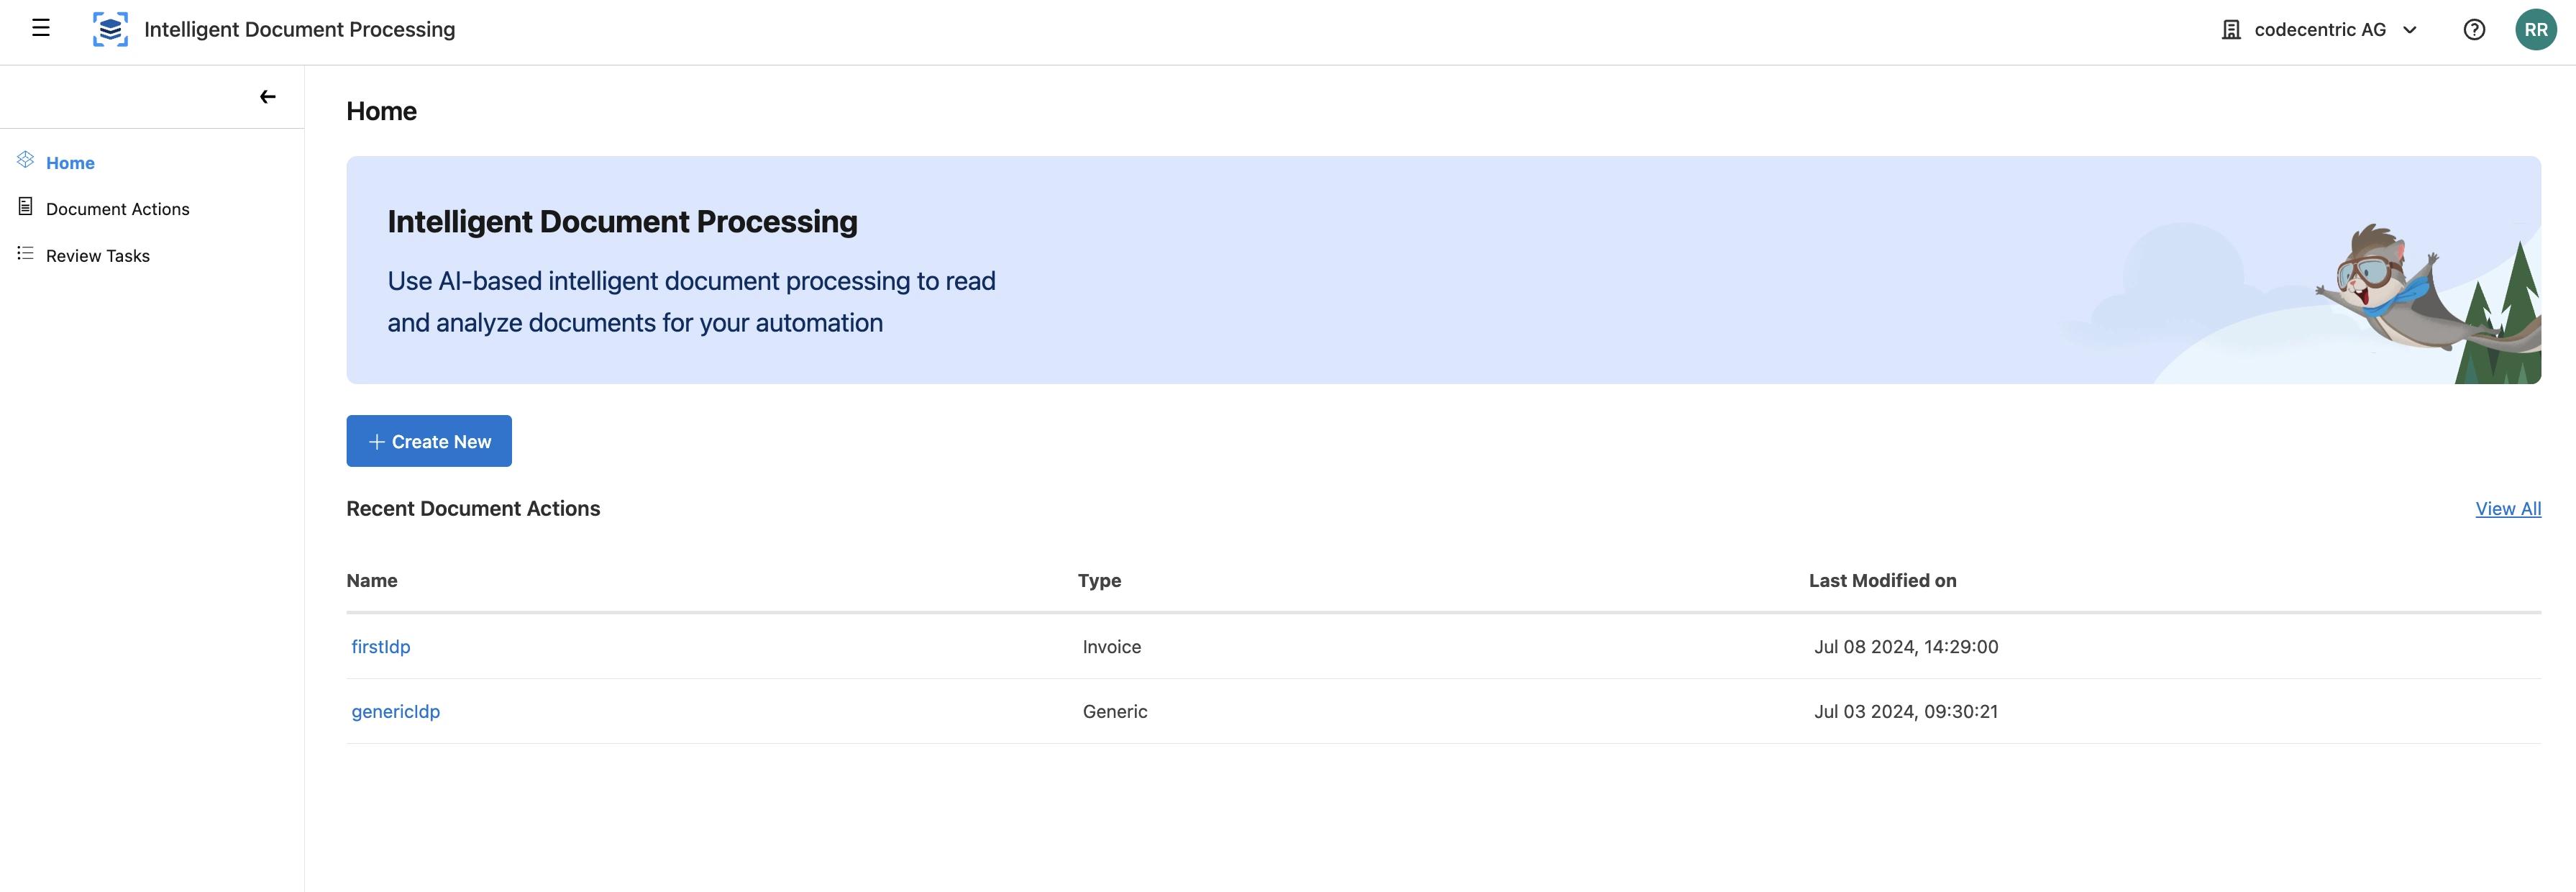Viewport: 2576px width, 892px height.
Task: Click the Home sidebar icon
Action: 26,160
